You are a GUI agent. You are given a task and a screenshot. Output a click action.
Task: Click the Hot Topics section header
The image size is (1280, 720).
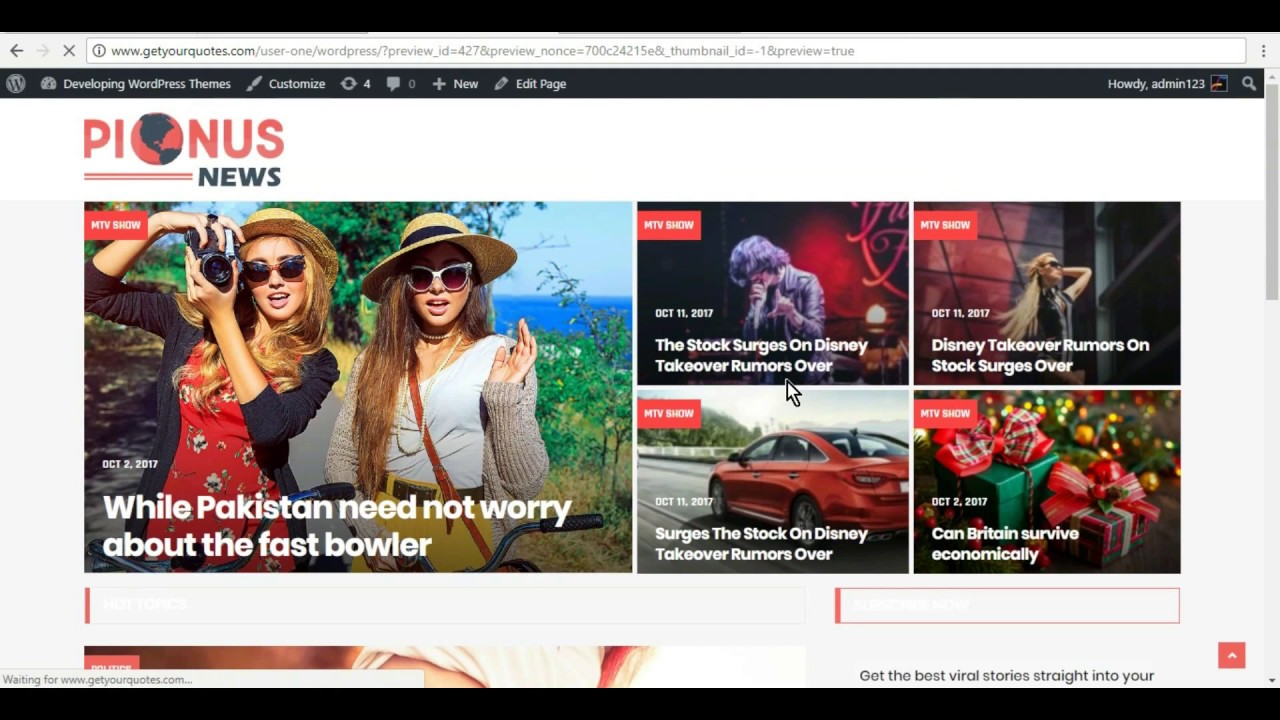[x=445, y=605]
